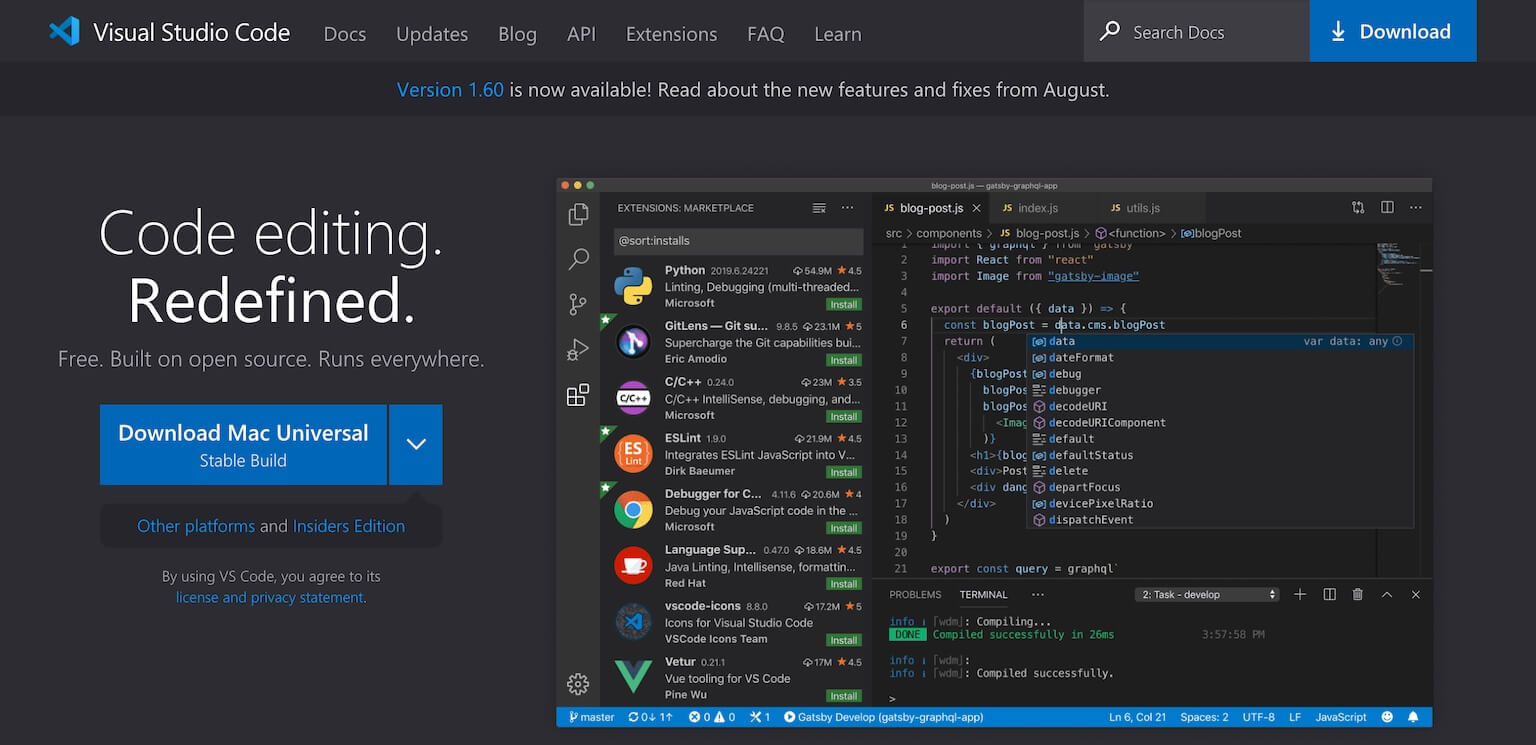Image resolution: width=1536 pixels, height=745 pixels.
Task: Open the 2: Task - develop dropdown
Action: click(x=1208, y=594)
